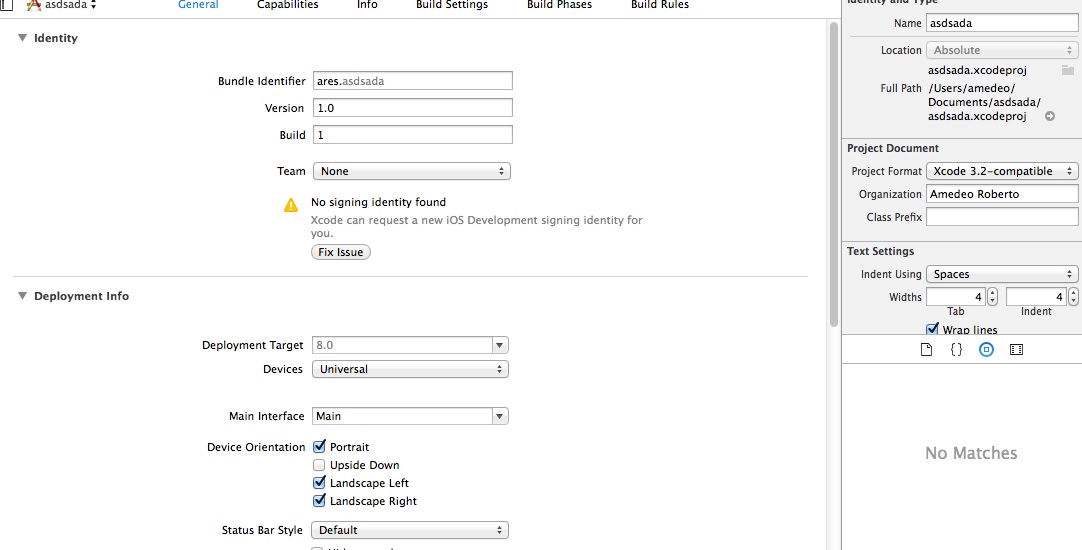The height and width of the screenshot is (550, 1082).
Task: Click the 'Text Settings' heading
Action: (x=881, y=251)
